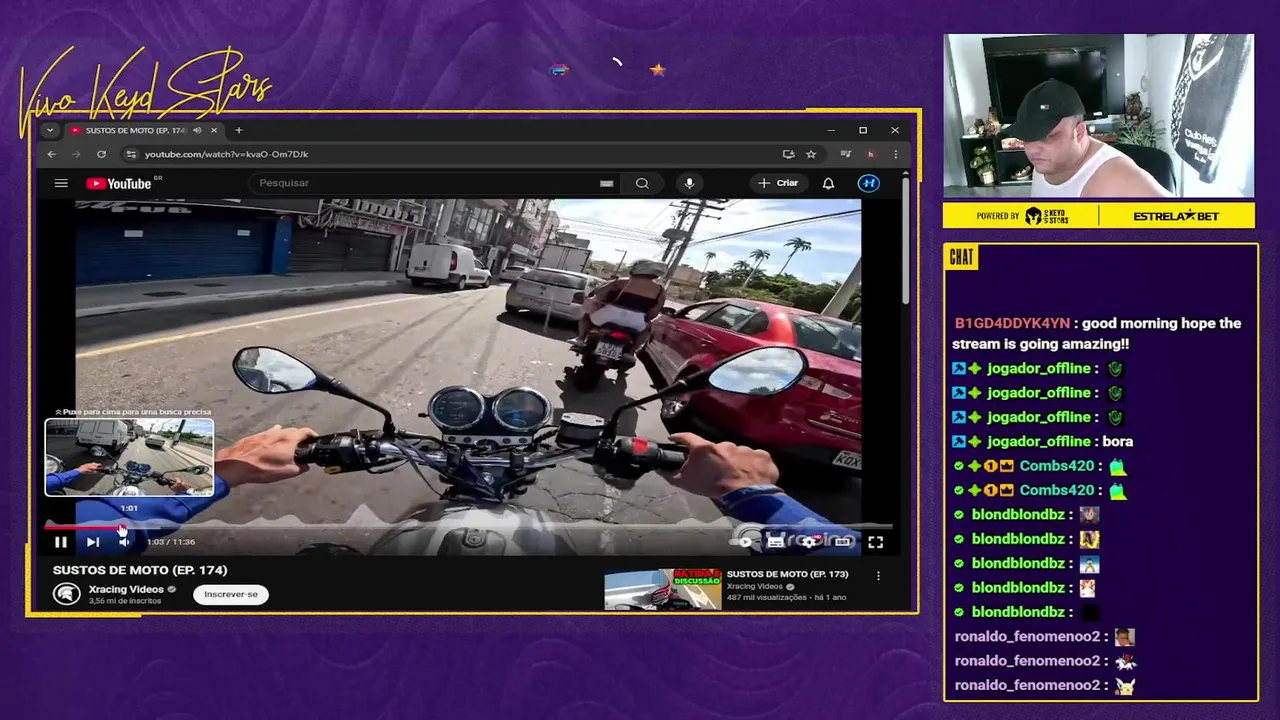This screenshot has height=720, width=1280.
Task: Click the video progress bar
Action: [468, 525]
